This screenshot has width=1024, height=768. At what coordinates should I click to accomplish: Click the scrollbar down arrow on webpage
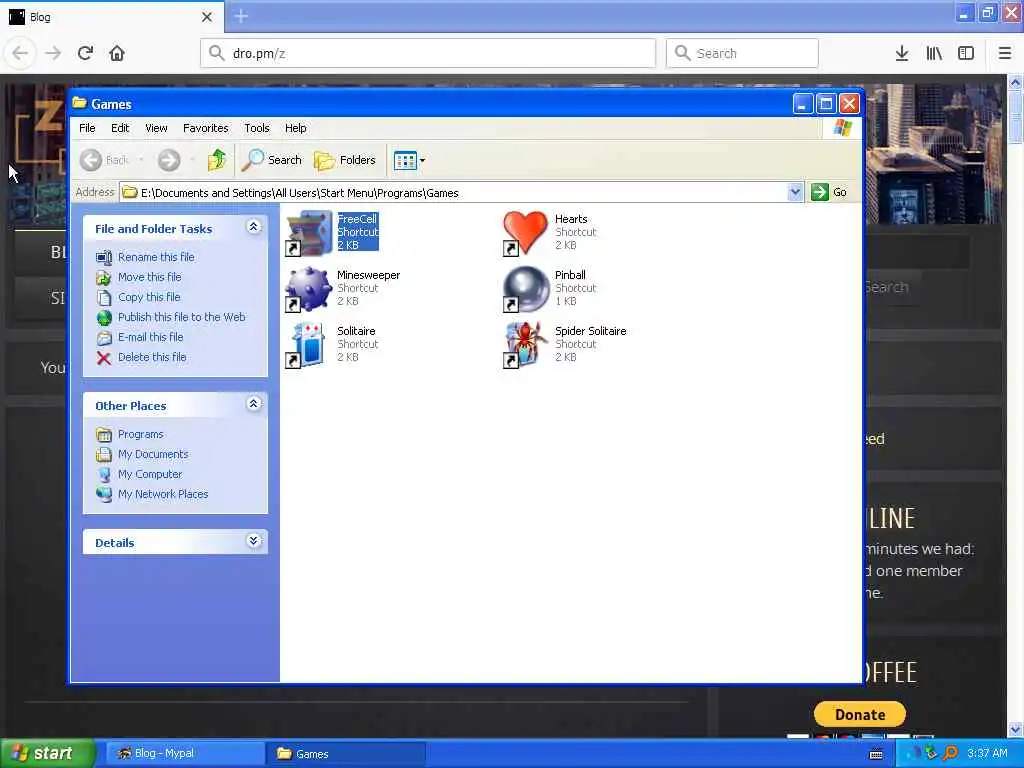pyautogui.click(x=1015, y=729)
